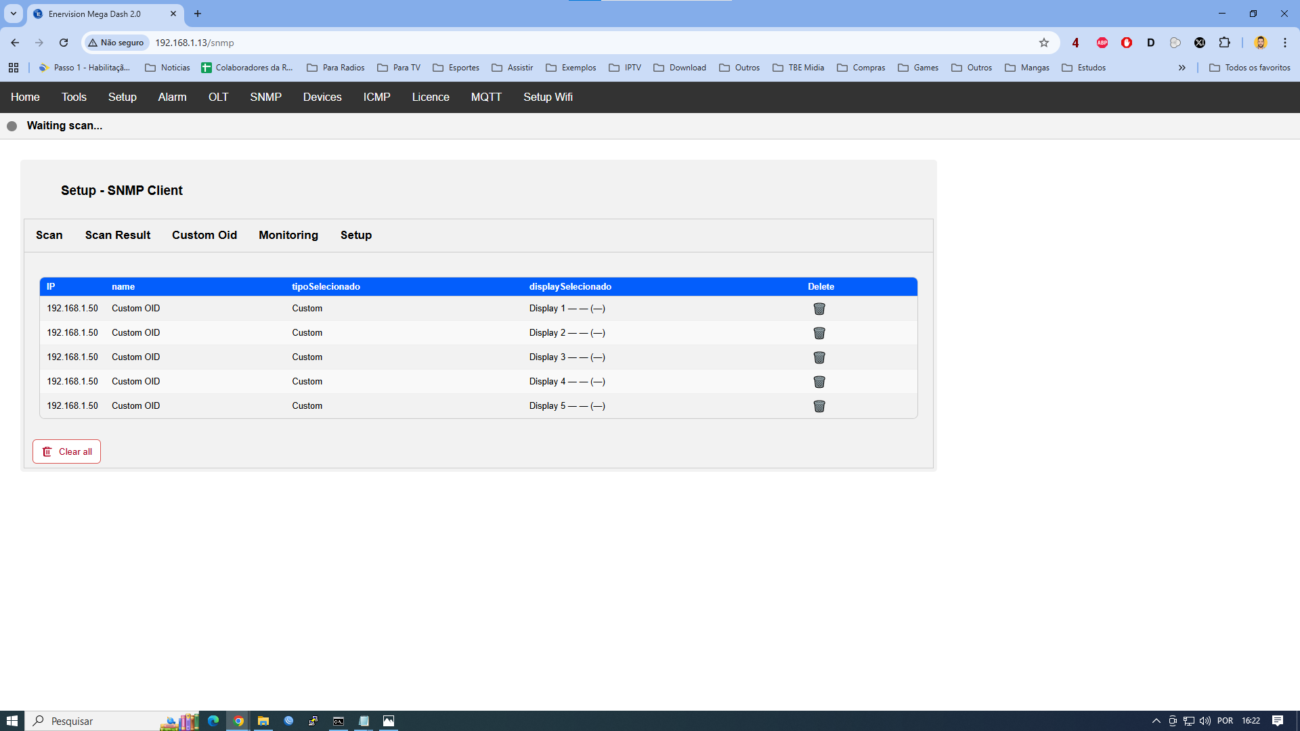Bookmark this page with the star icon
This screenshot has width=1300, height=731.
(1044, 43)
